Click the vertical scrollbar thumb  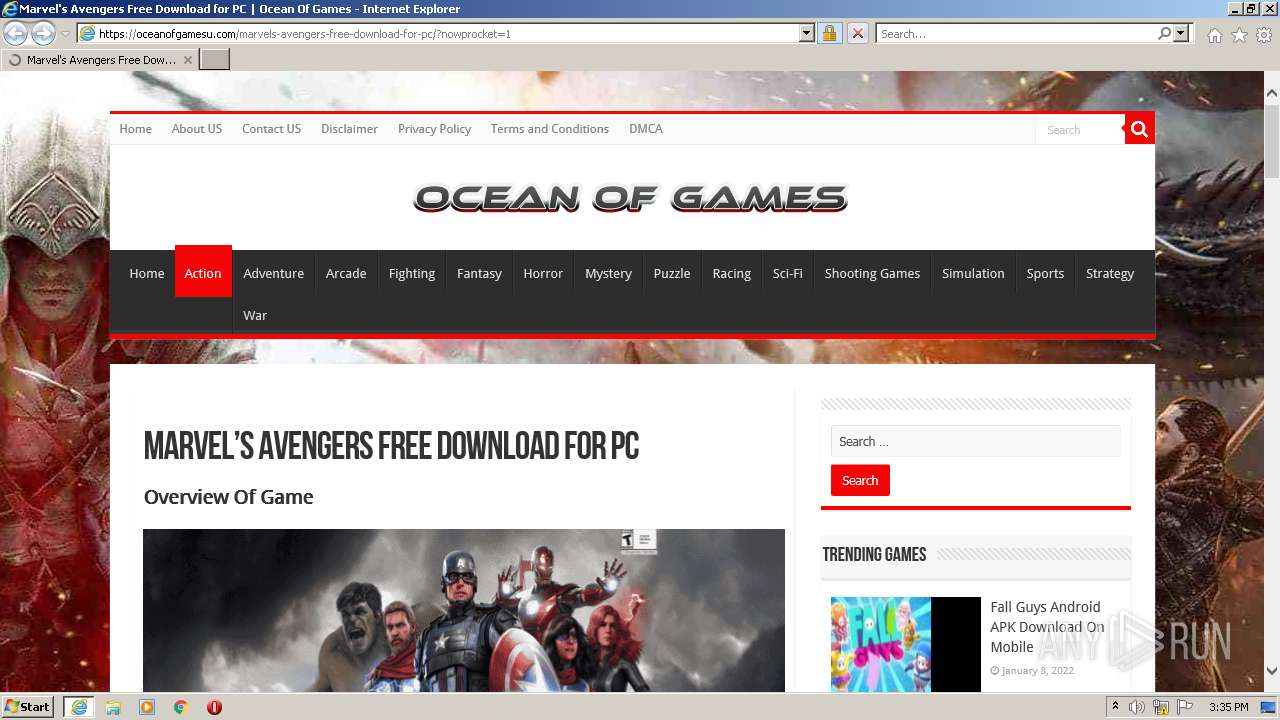pos(1271,140)
